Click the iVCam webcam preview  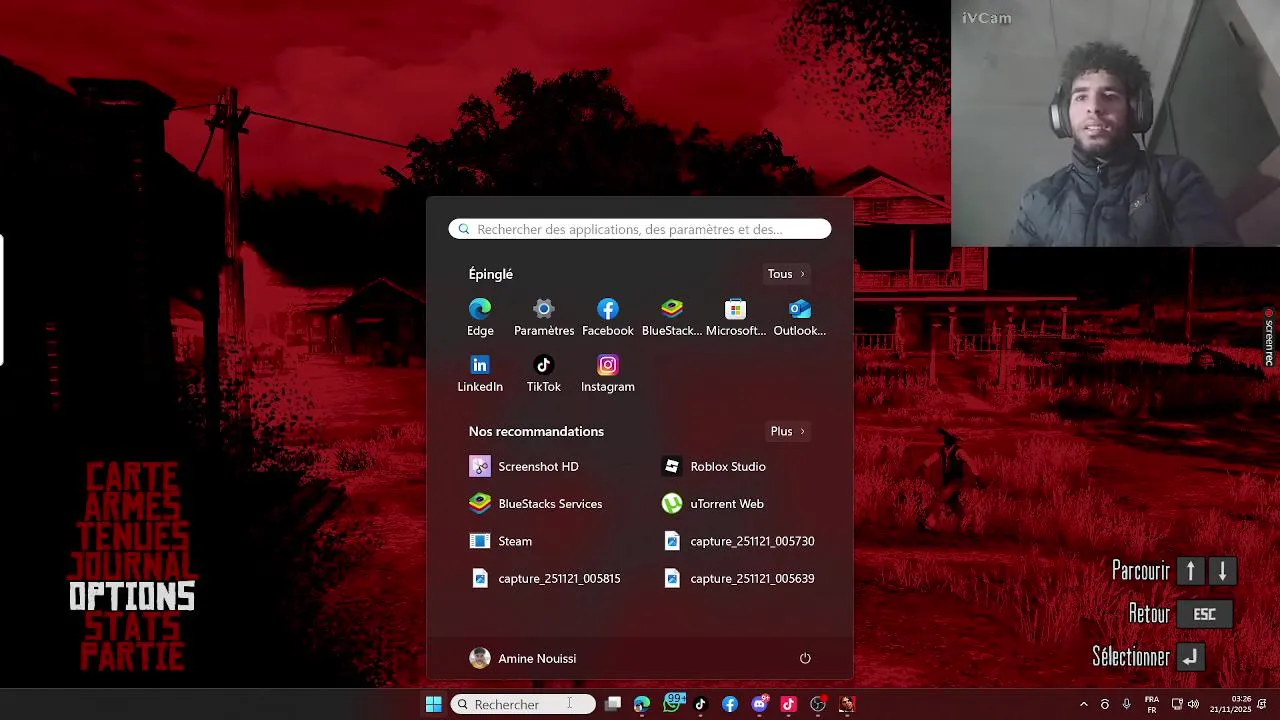click(1115, 123)
